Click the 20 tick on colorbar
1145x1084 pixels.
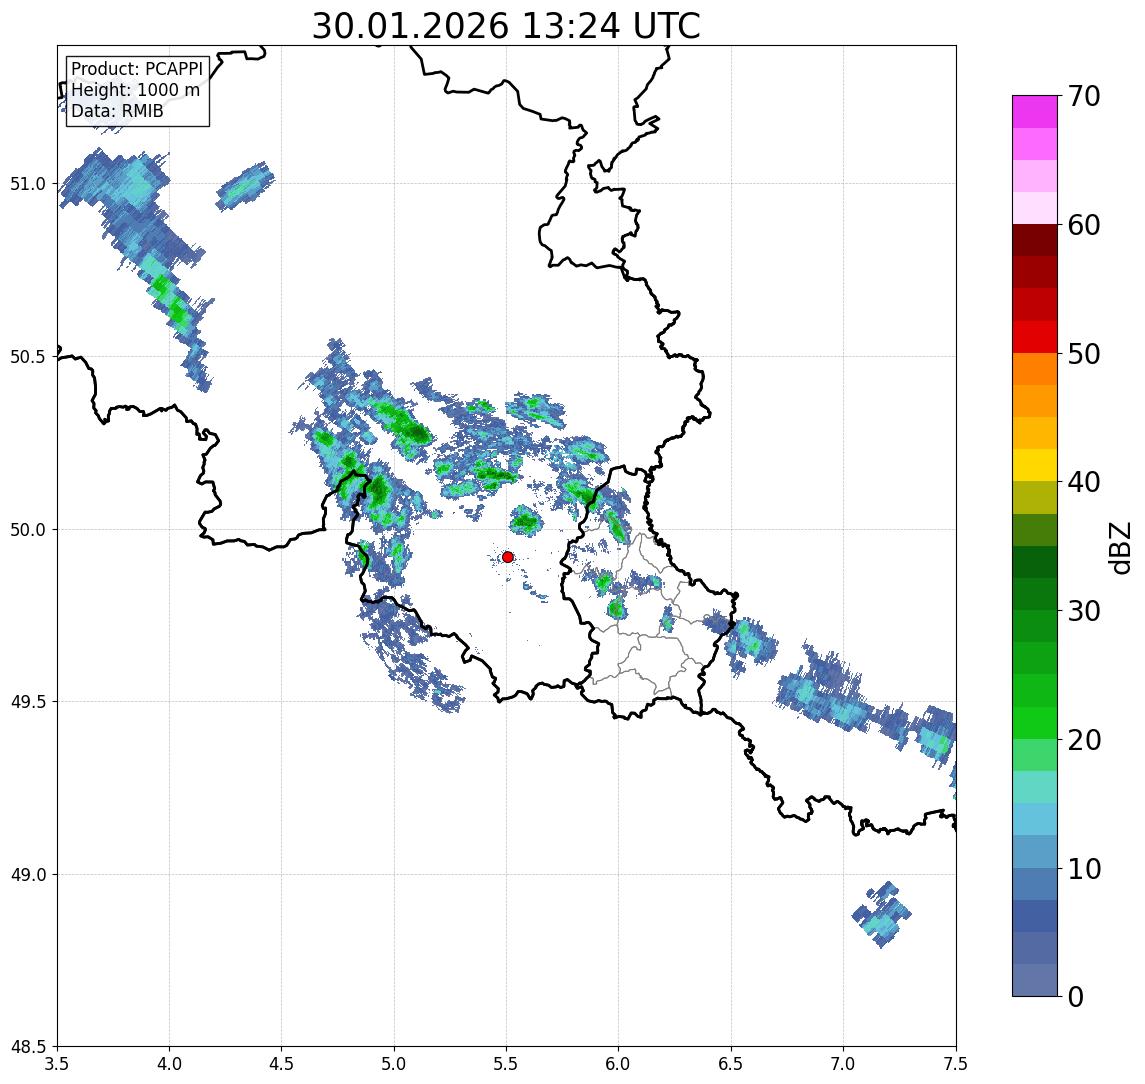pyautogui.click(x=1083, y=739)
